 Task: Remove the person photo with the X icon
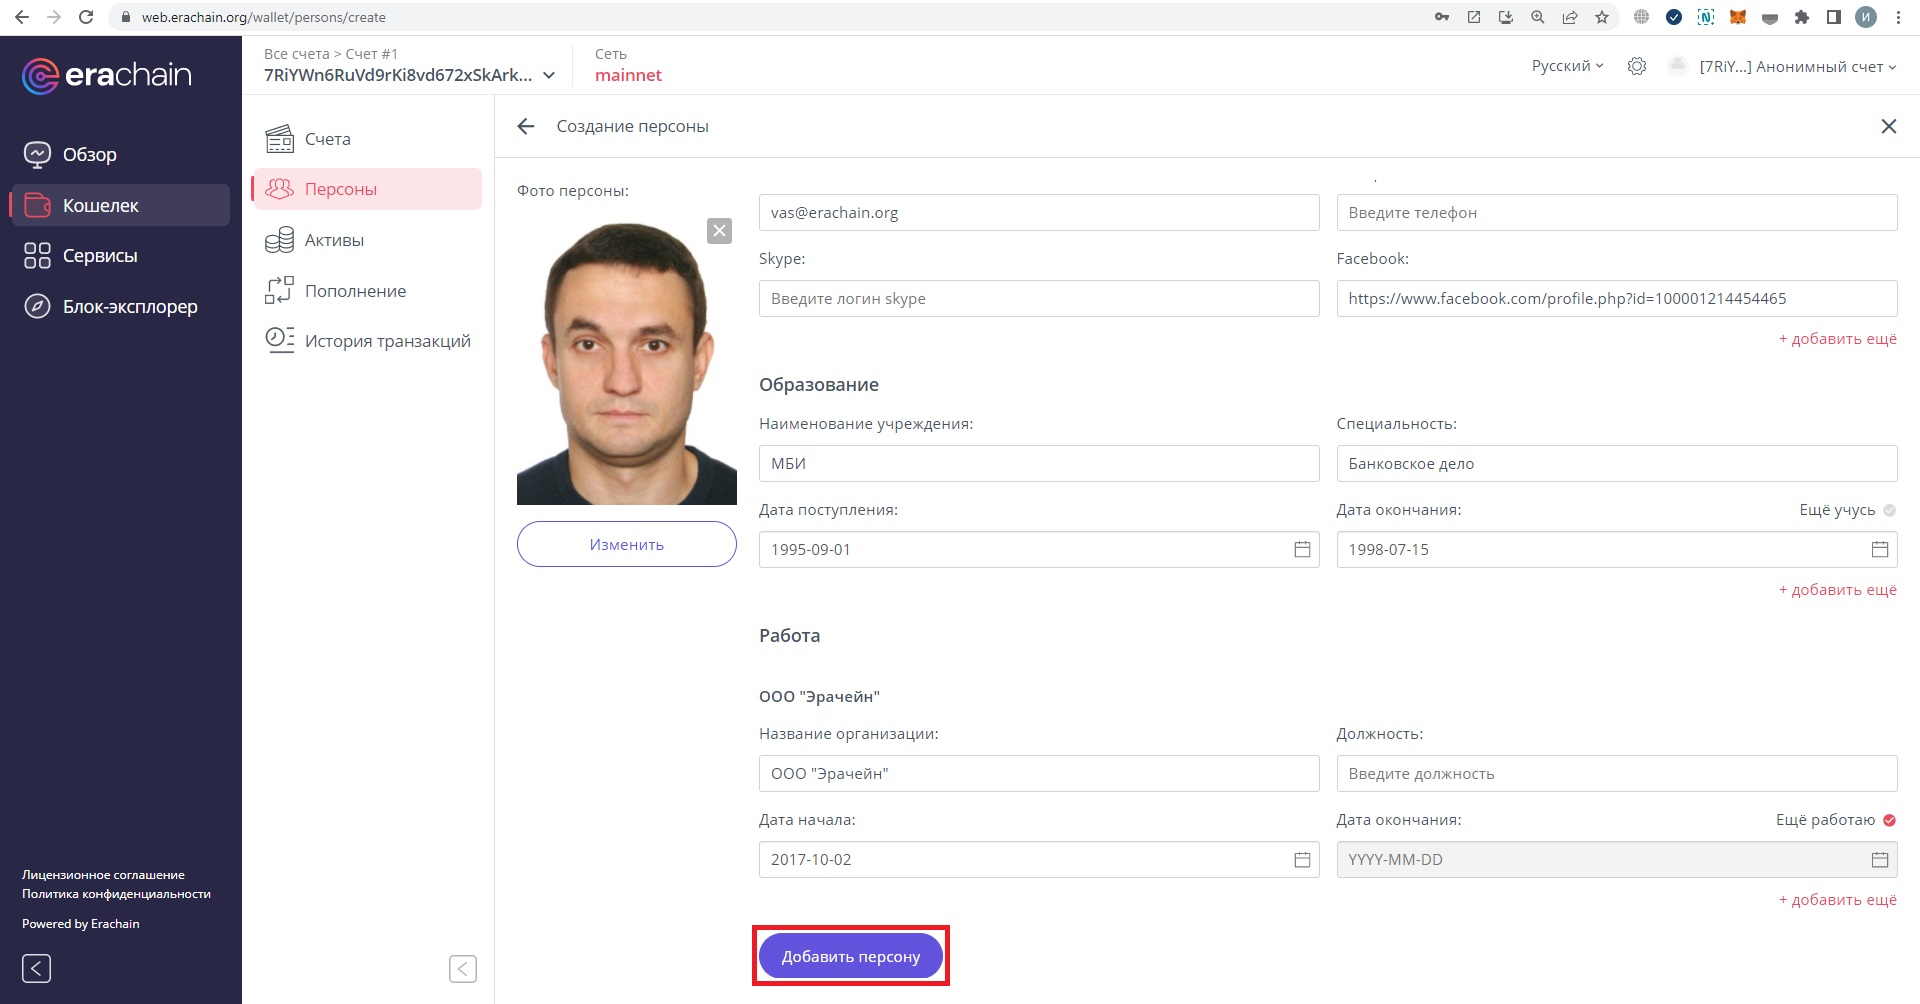(x=719, y=229)
